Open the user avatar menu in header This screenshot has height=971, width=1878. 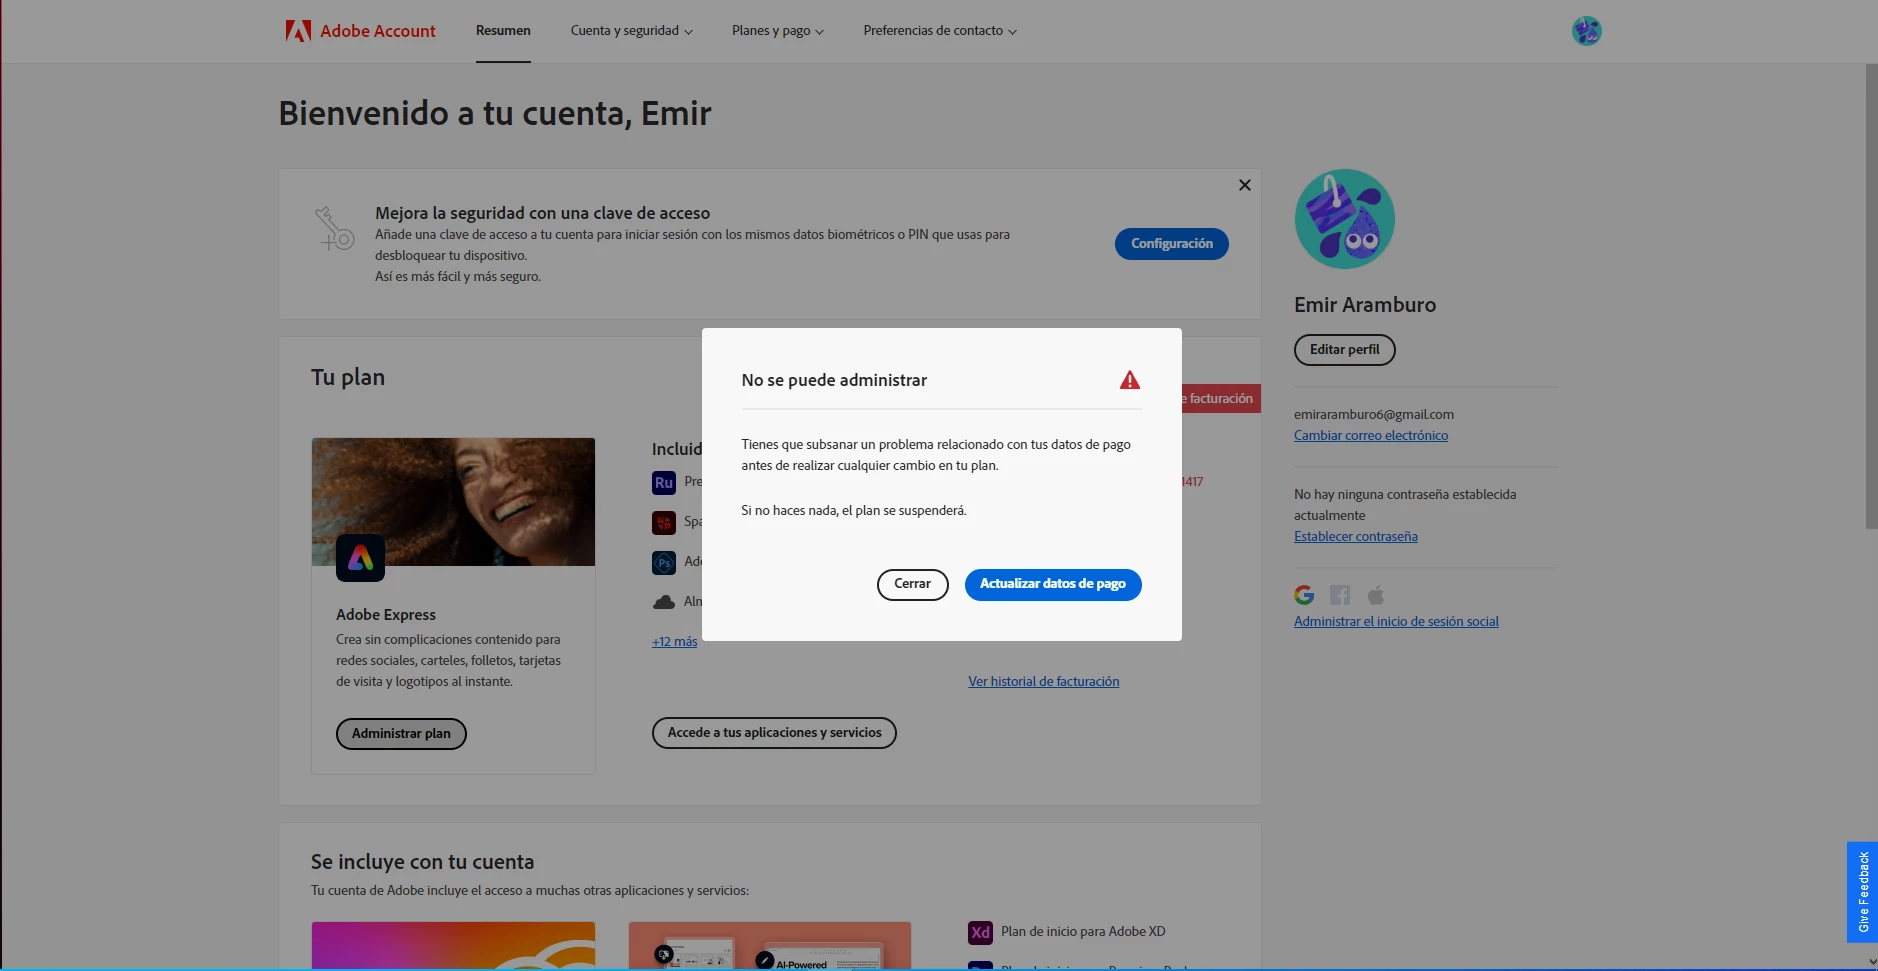1586,31
